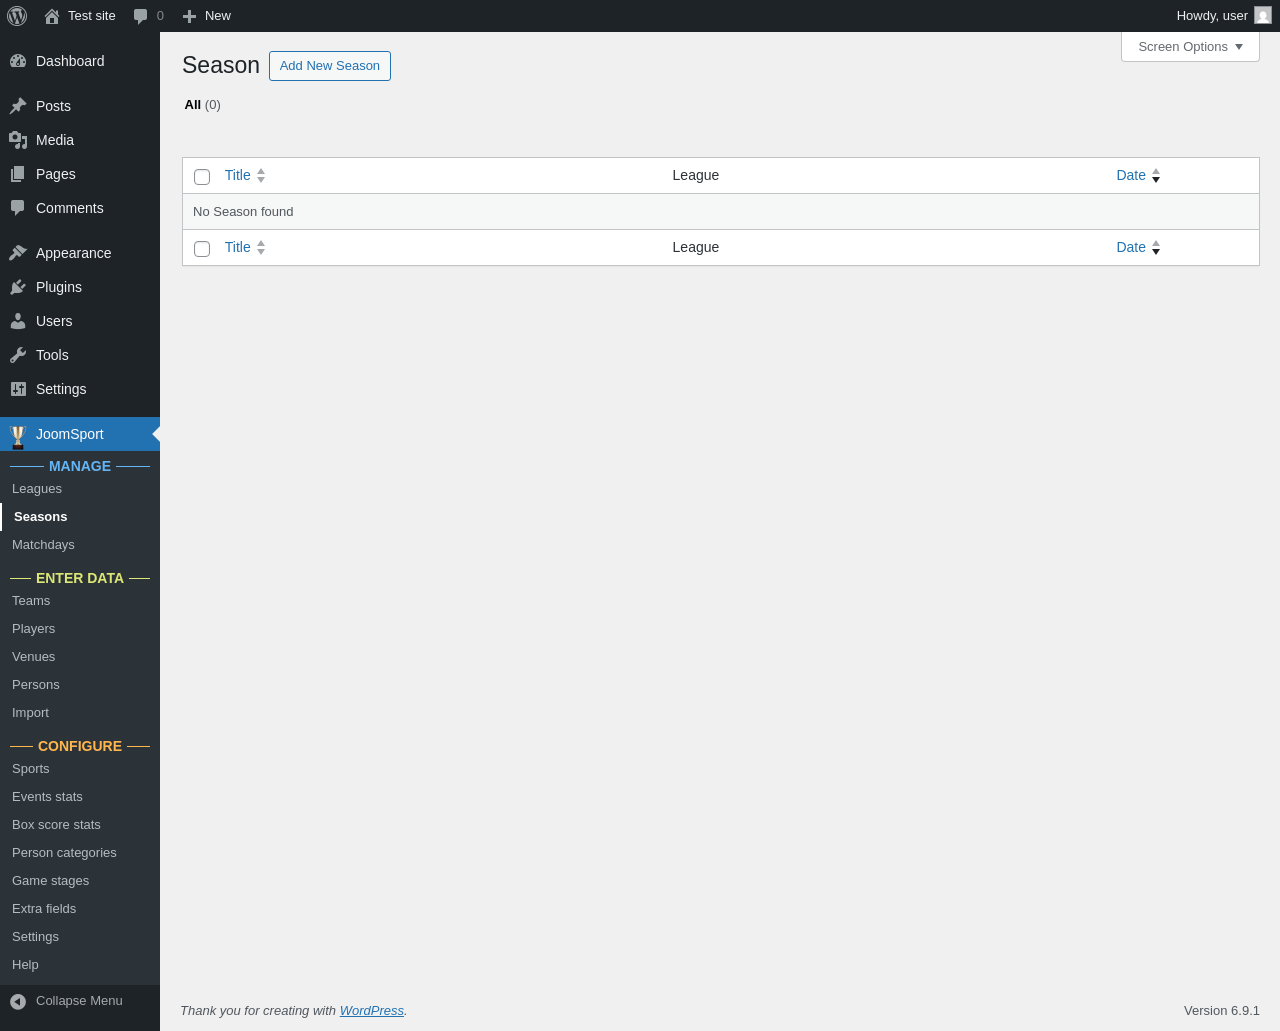1280x1031 pixels.
Task: Sort by Date using footer arrows
Action: tap(1156, 247)
